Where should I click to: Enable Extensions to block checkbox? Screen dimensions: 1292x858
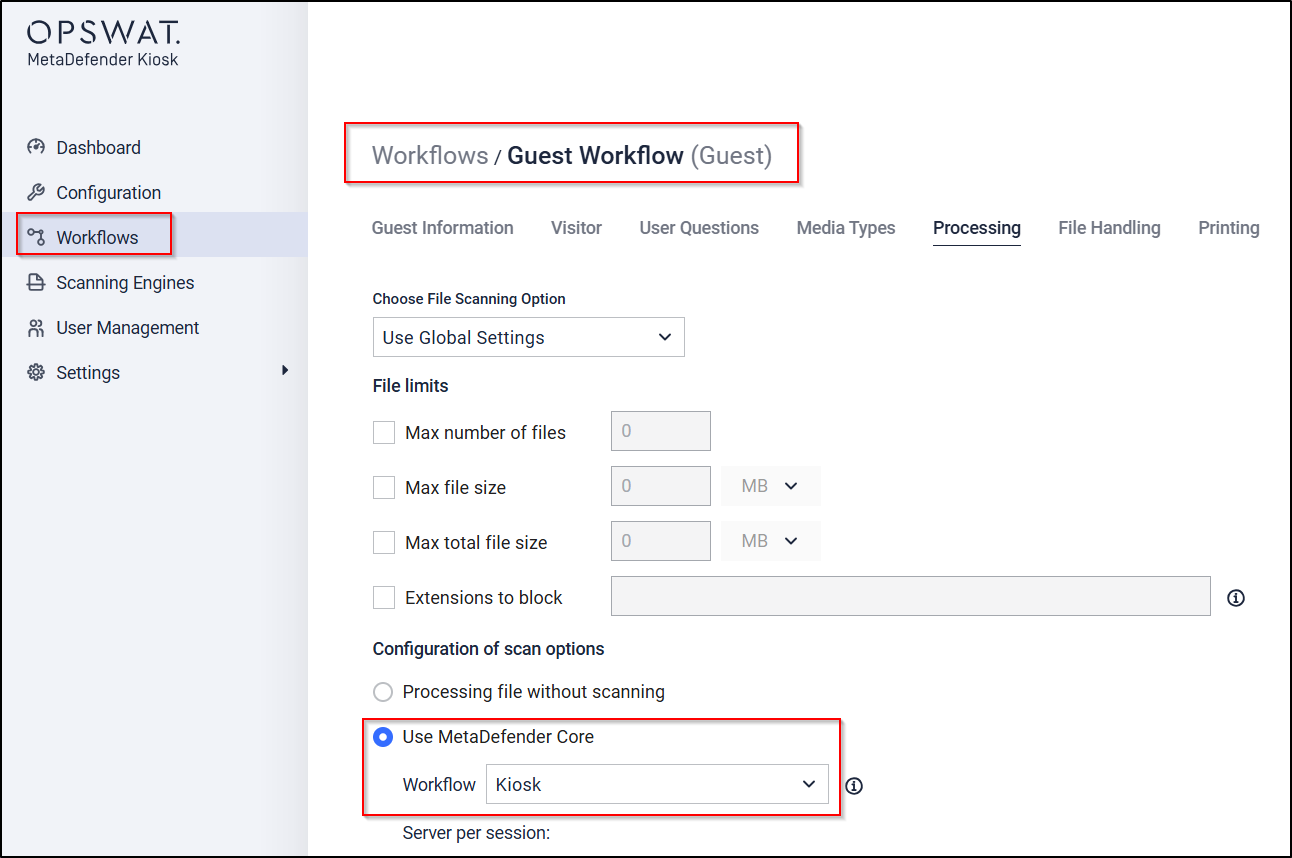[384, 597]
